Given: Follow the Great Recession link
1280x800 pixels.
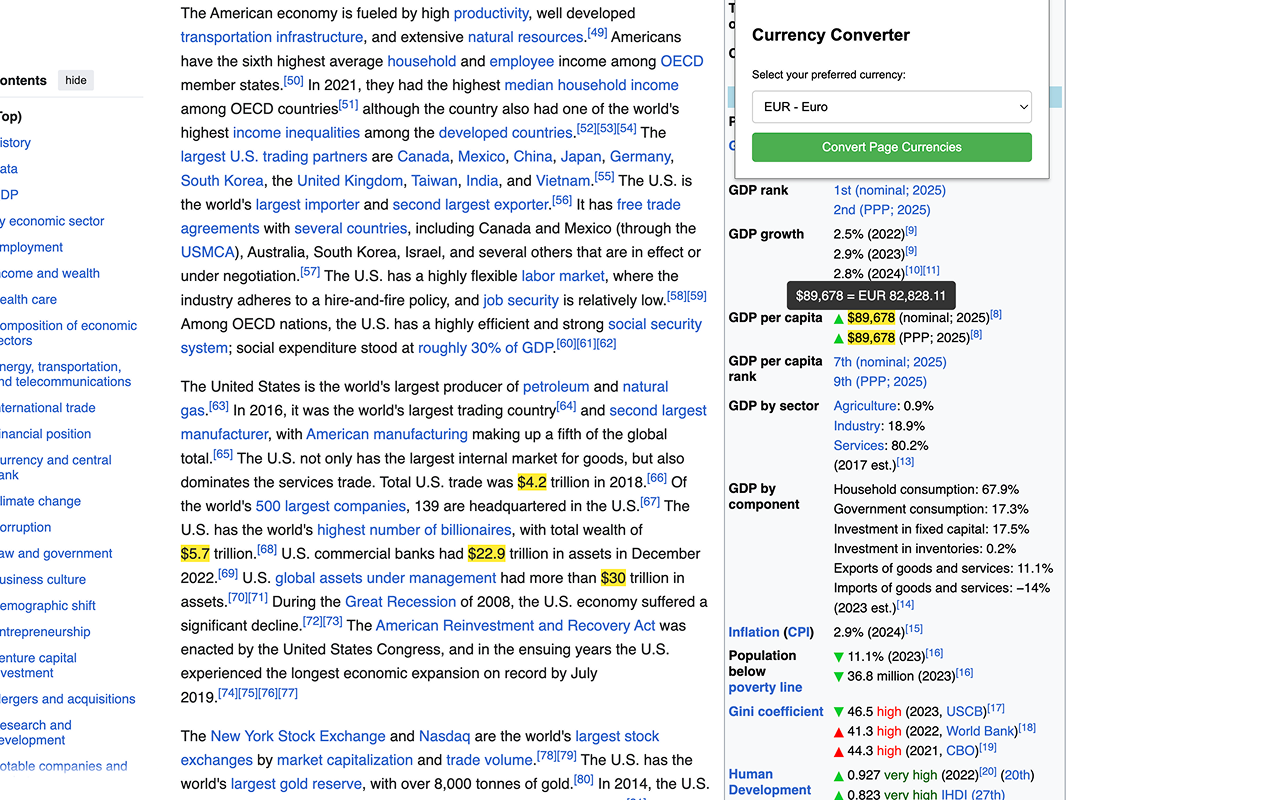Looking at the screenshot, I should [400, 602].
